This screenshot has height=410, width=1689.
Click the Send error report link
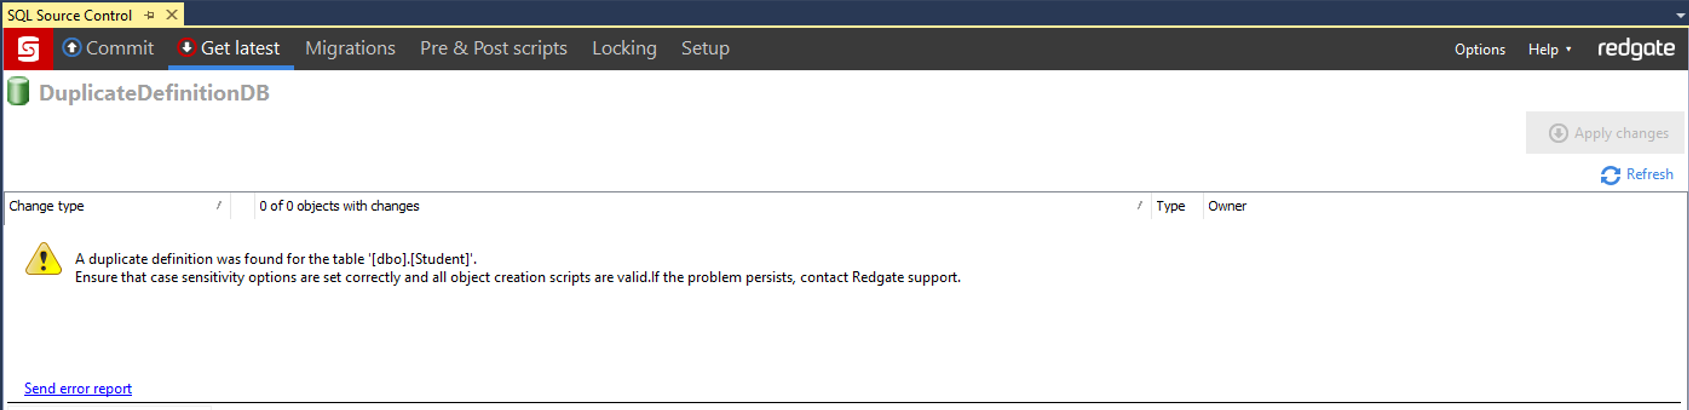click(x=78, y=389)
